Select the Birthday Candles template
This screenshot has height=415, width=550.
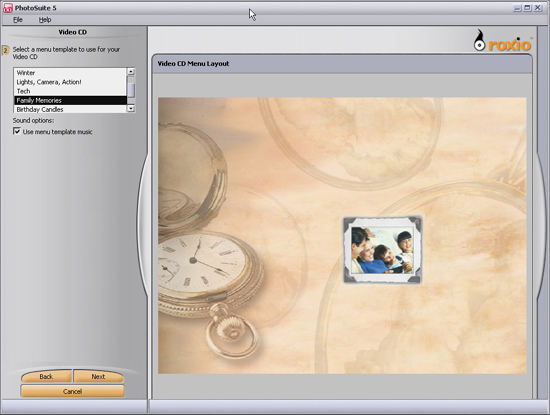(70, 109)
